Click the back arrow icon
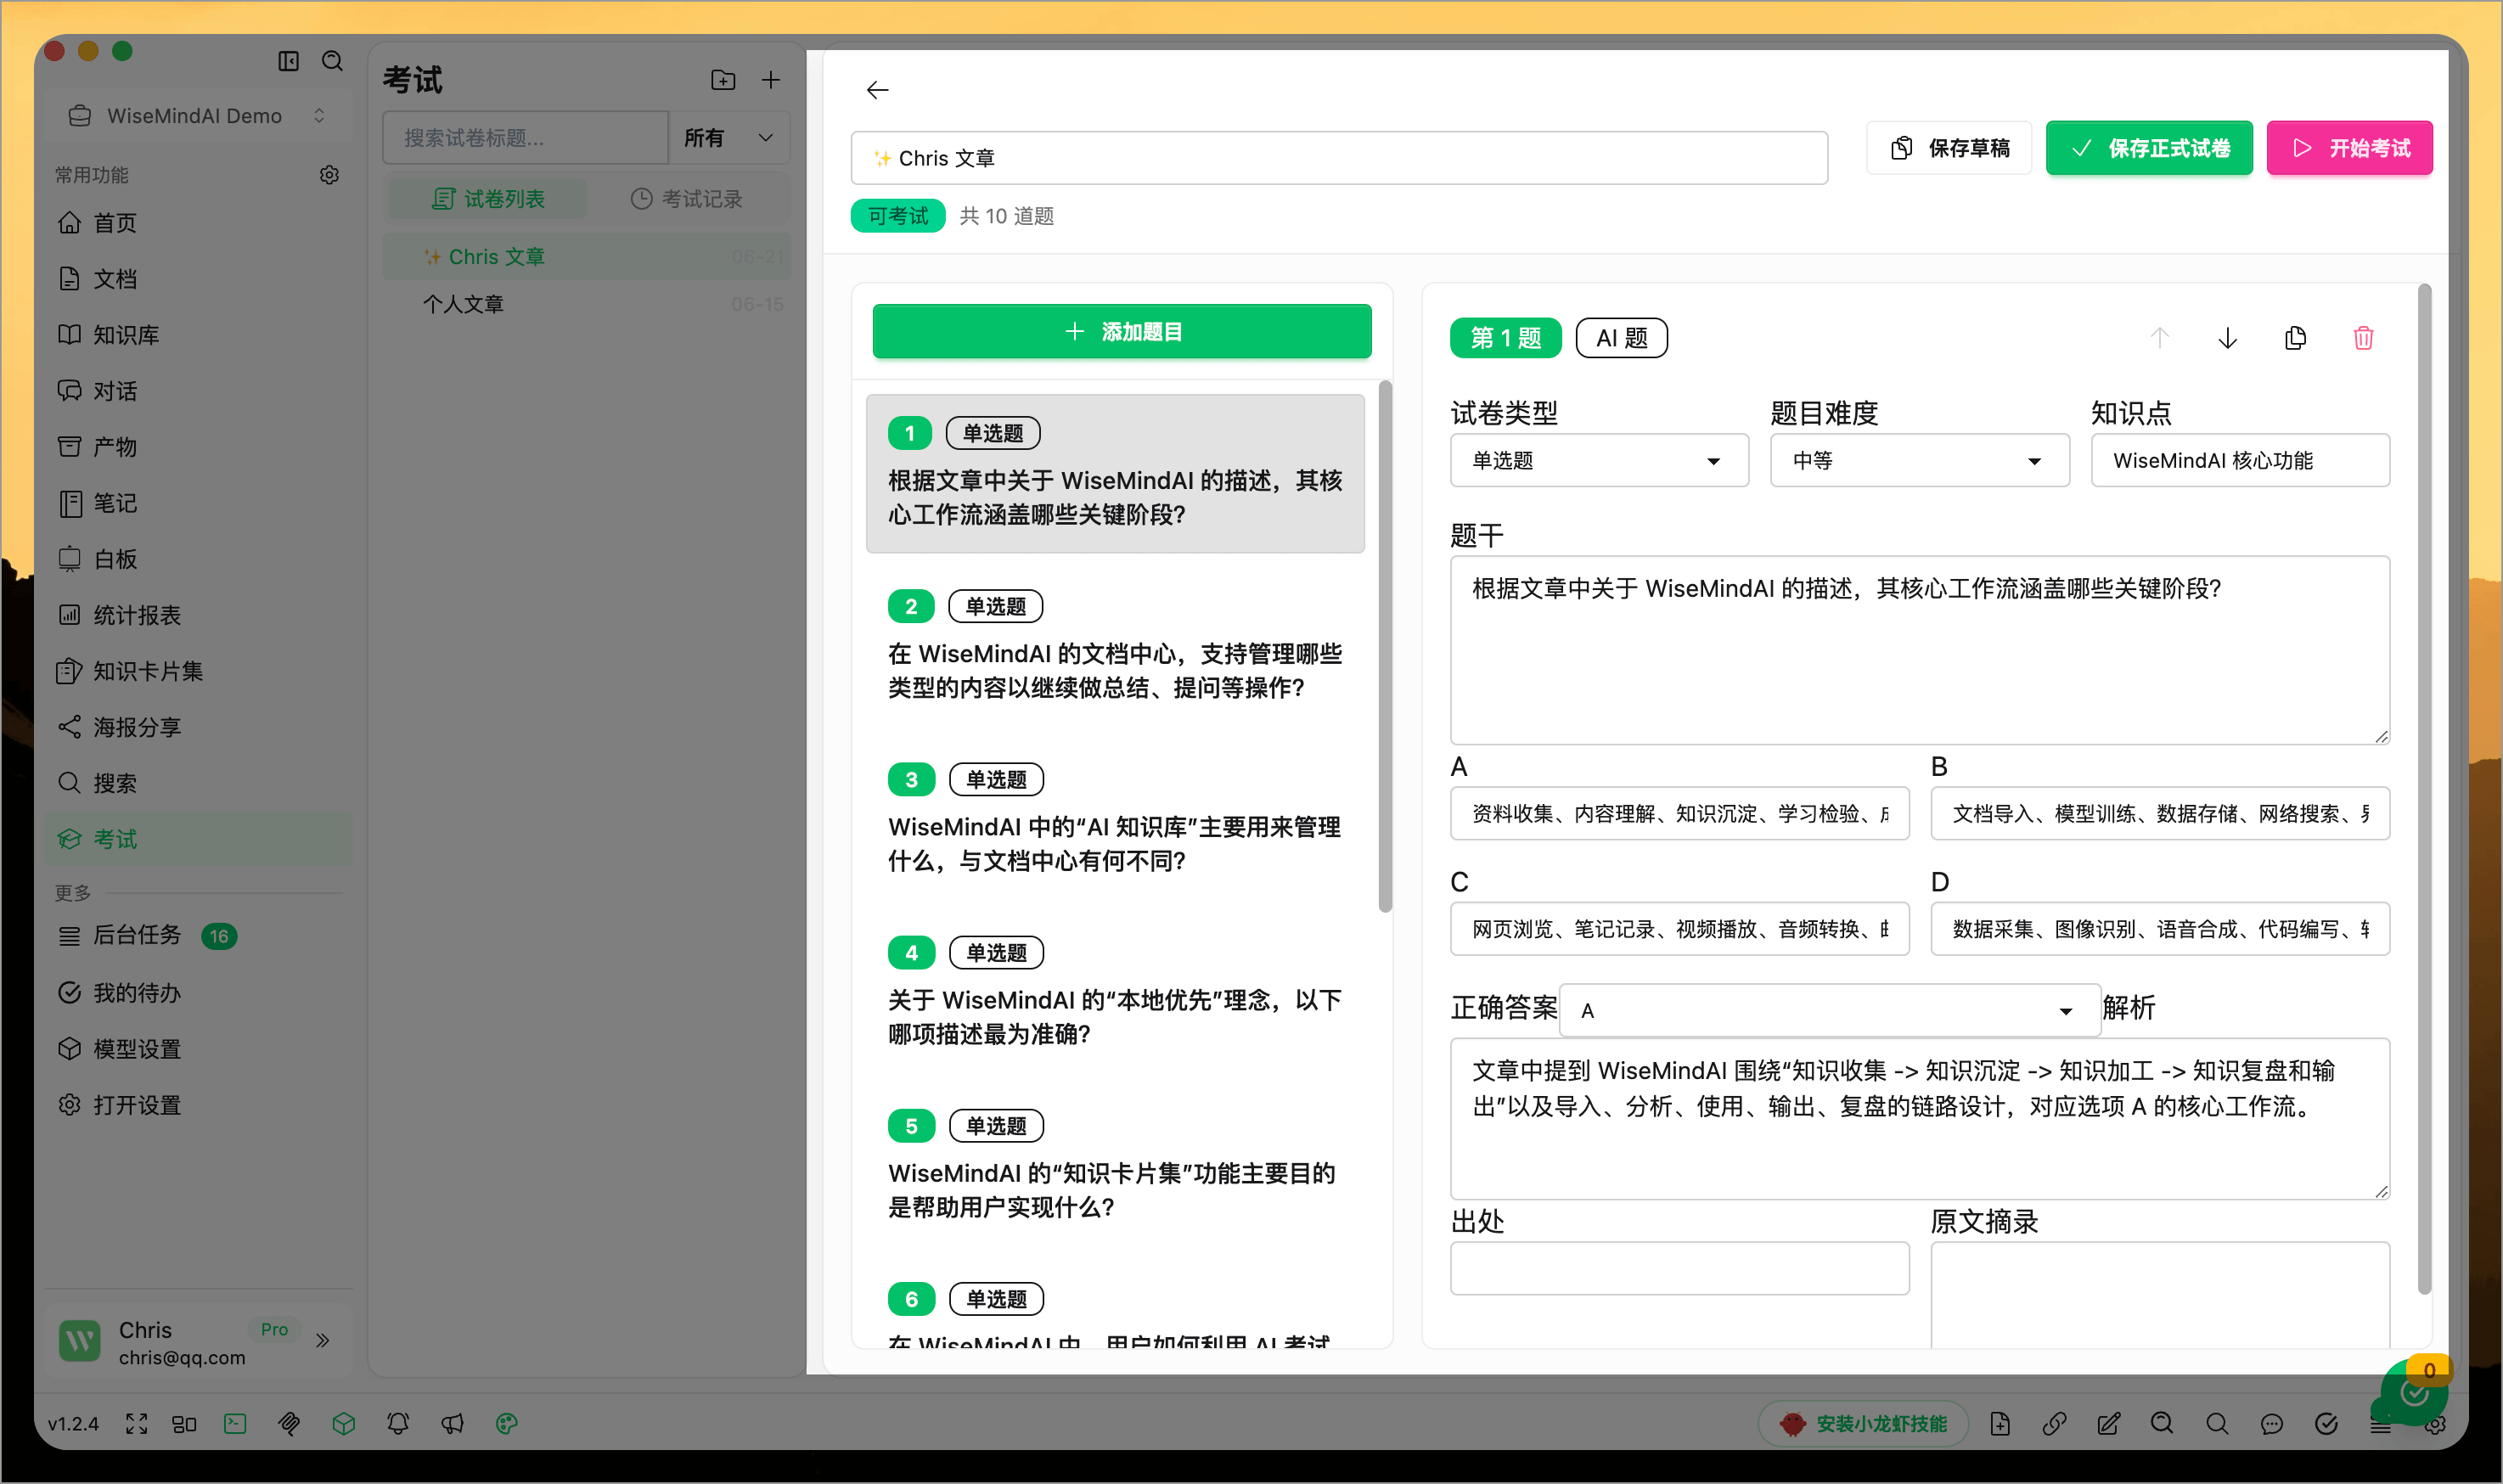 pyautogui.click(x=877, y=90)
